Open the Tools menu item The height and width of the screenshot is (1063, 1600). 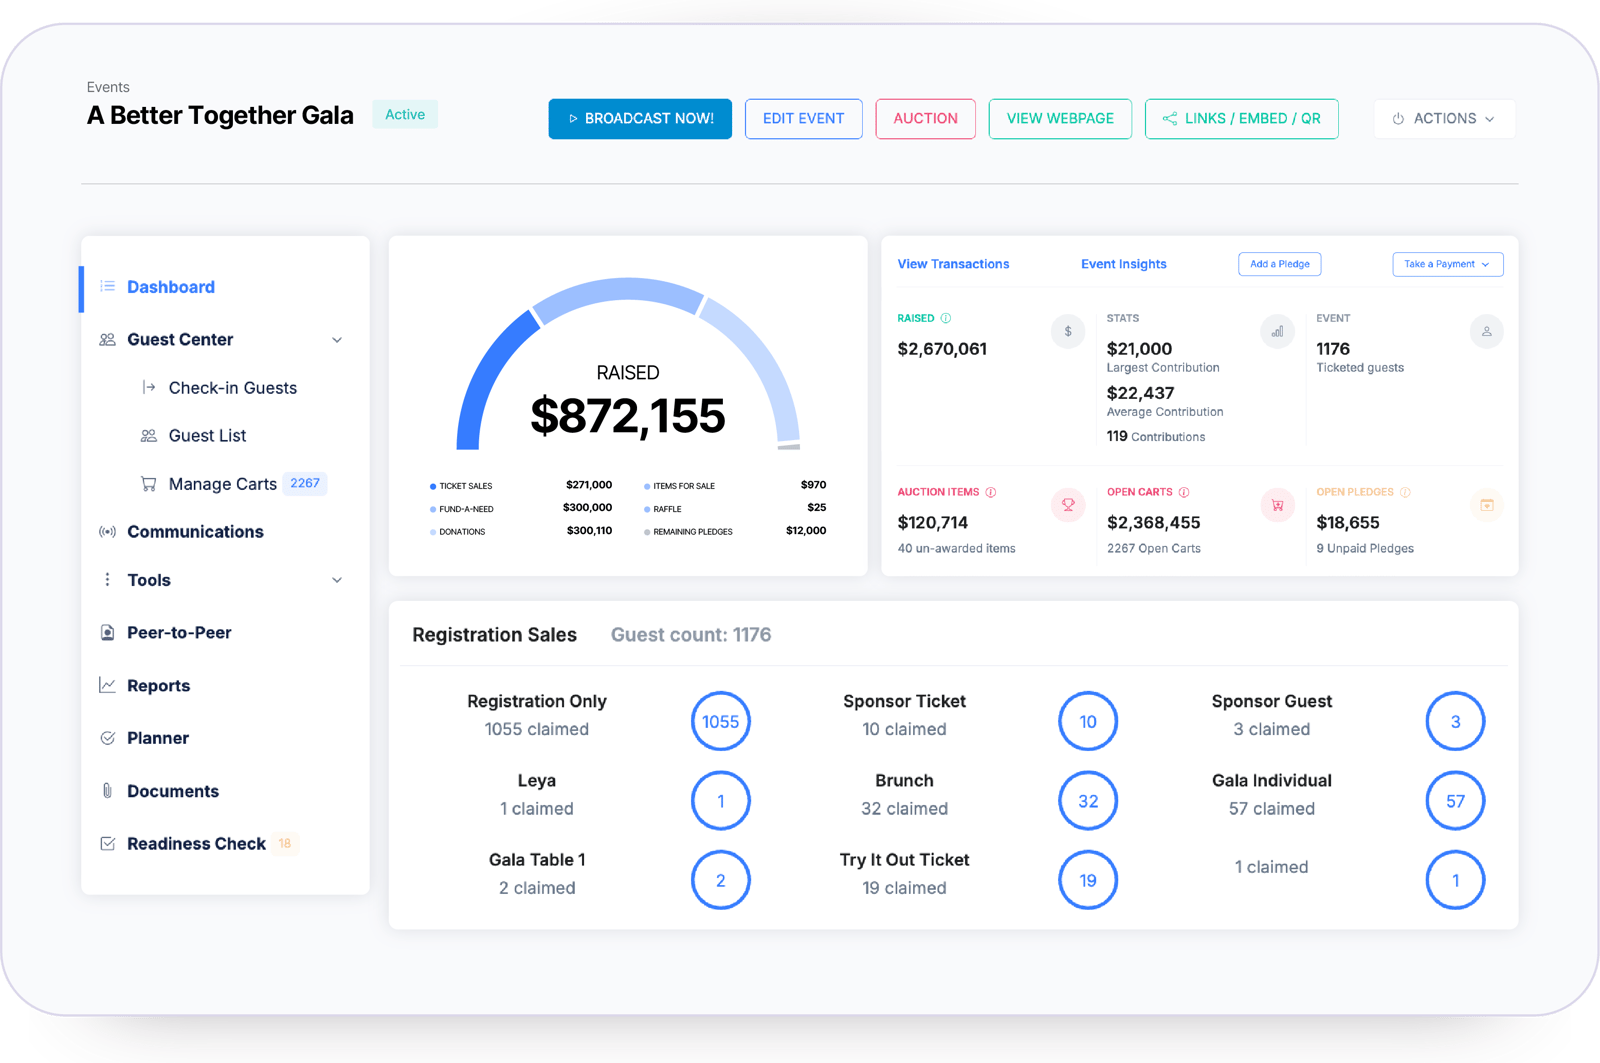coord(149,580)
